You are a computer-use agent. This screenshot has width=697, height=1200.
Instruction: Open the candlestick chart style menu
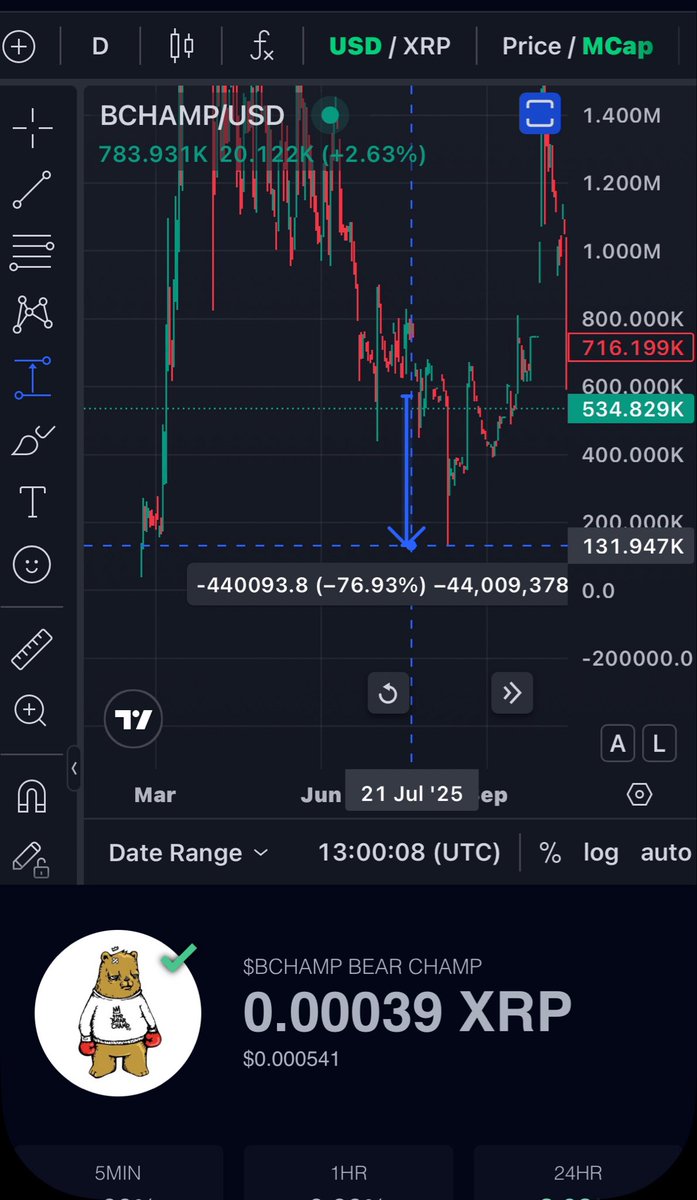(182, 46)
